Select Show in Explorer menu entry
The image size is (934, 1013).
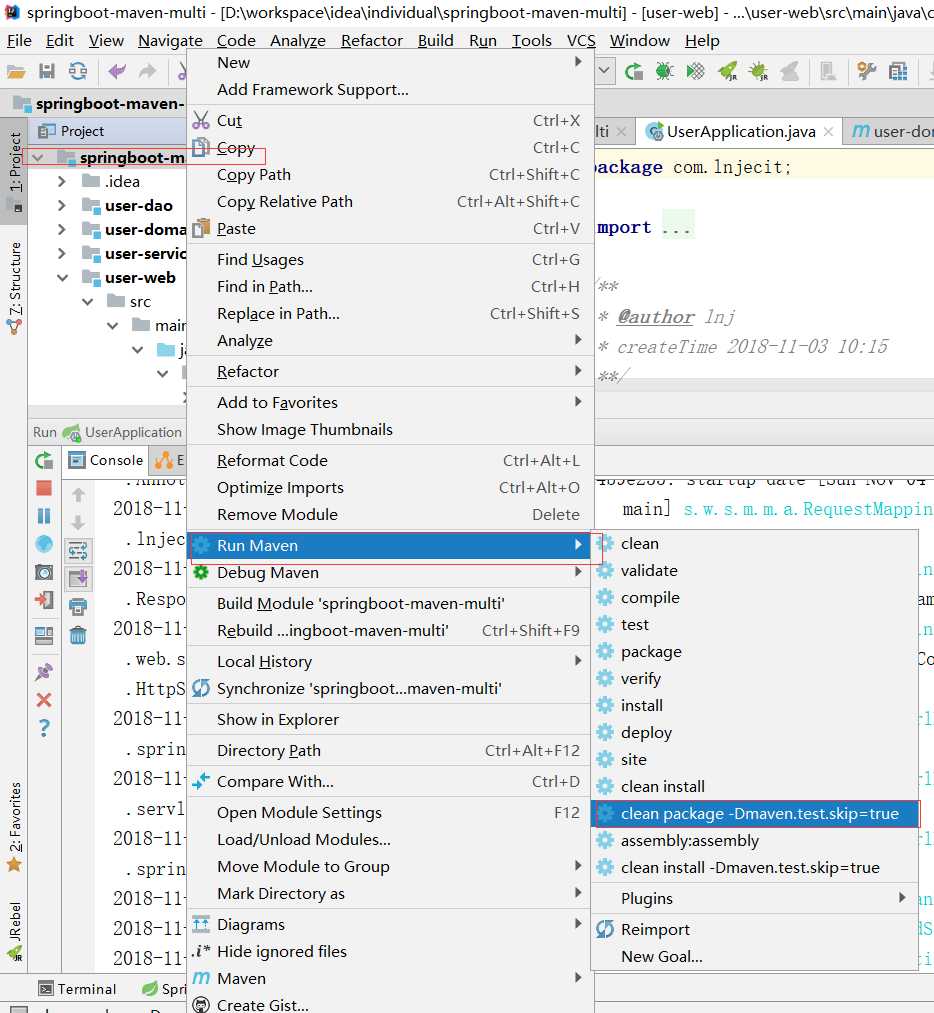click(x=390, y=719)
